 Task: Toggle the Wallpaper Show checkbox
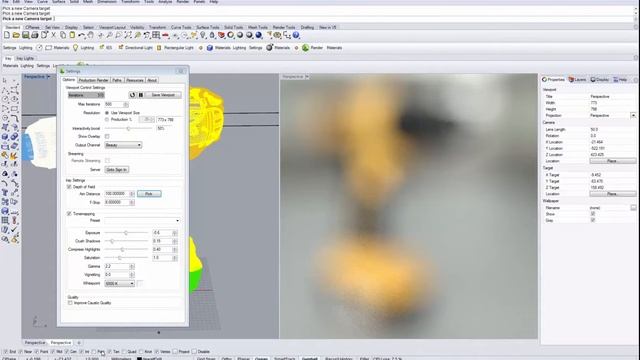593,214
